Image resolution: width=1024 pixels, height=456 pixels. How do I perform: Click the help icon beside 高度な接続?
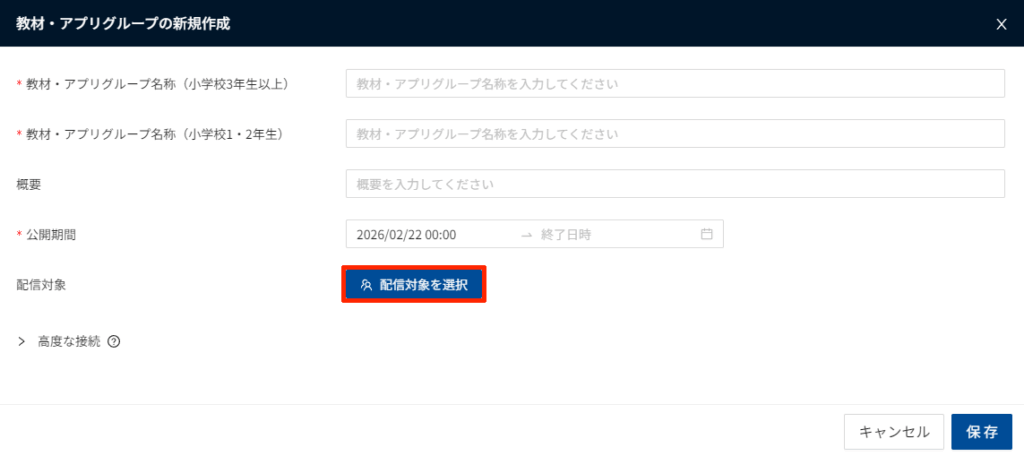click(x=114, y=341)
